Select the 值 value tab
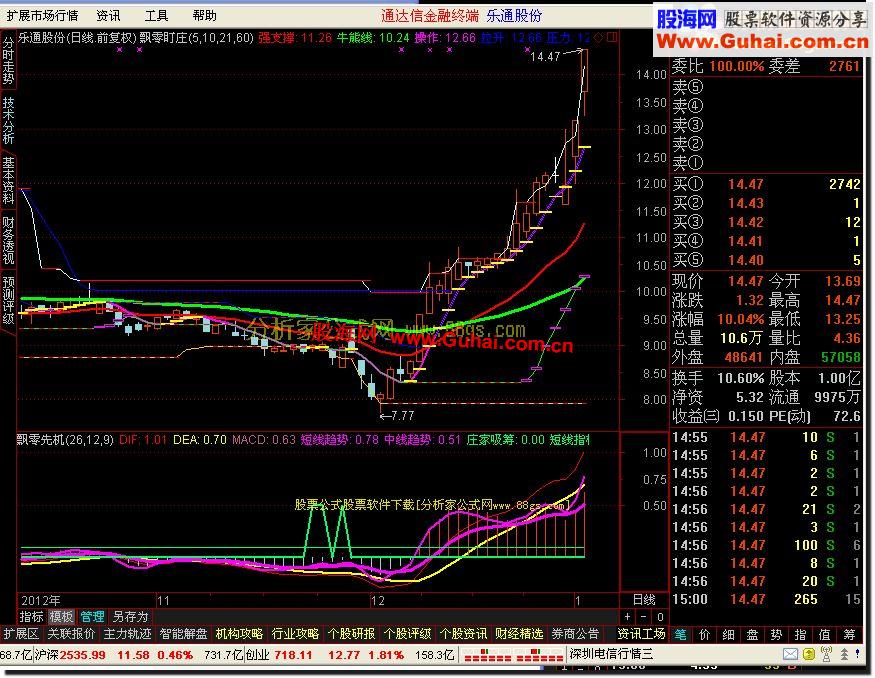Screen dimensions: 875x678 (x=825, y=634)
